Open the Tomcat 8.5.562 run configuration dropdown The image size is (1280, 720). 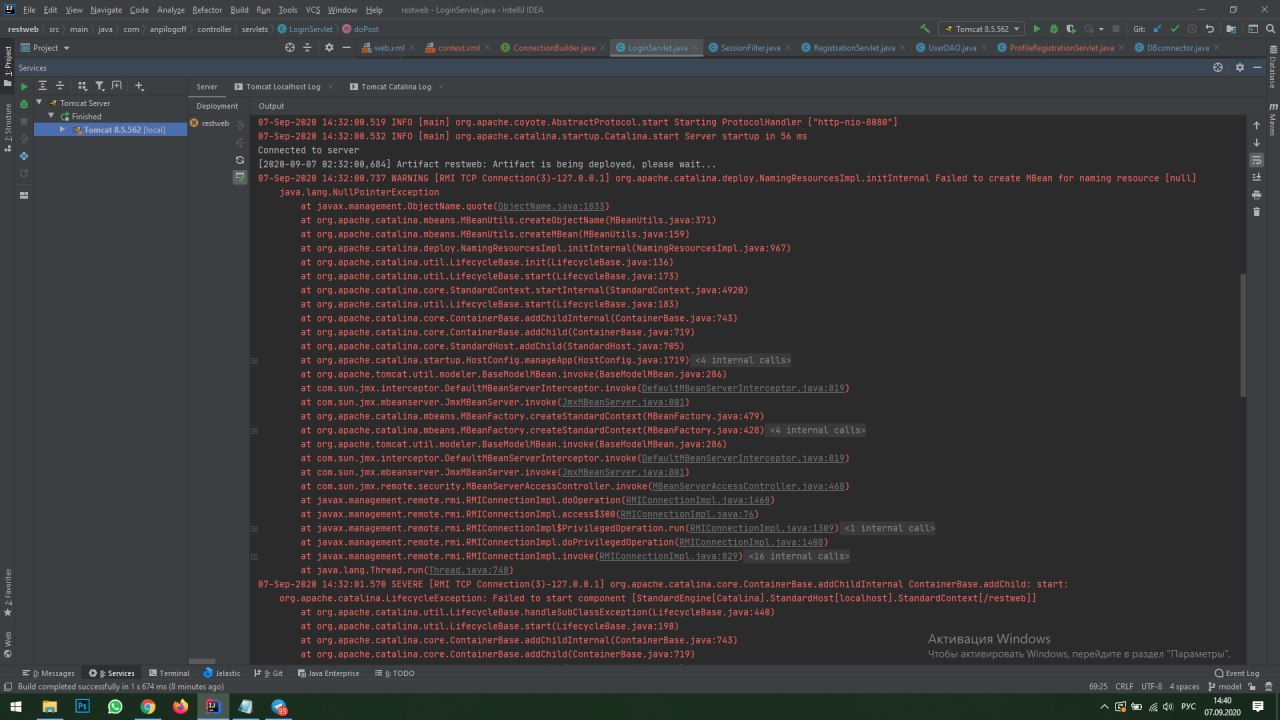(x=982, y=29)
